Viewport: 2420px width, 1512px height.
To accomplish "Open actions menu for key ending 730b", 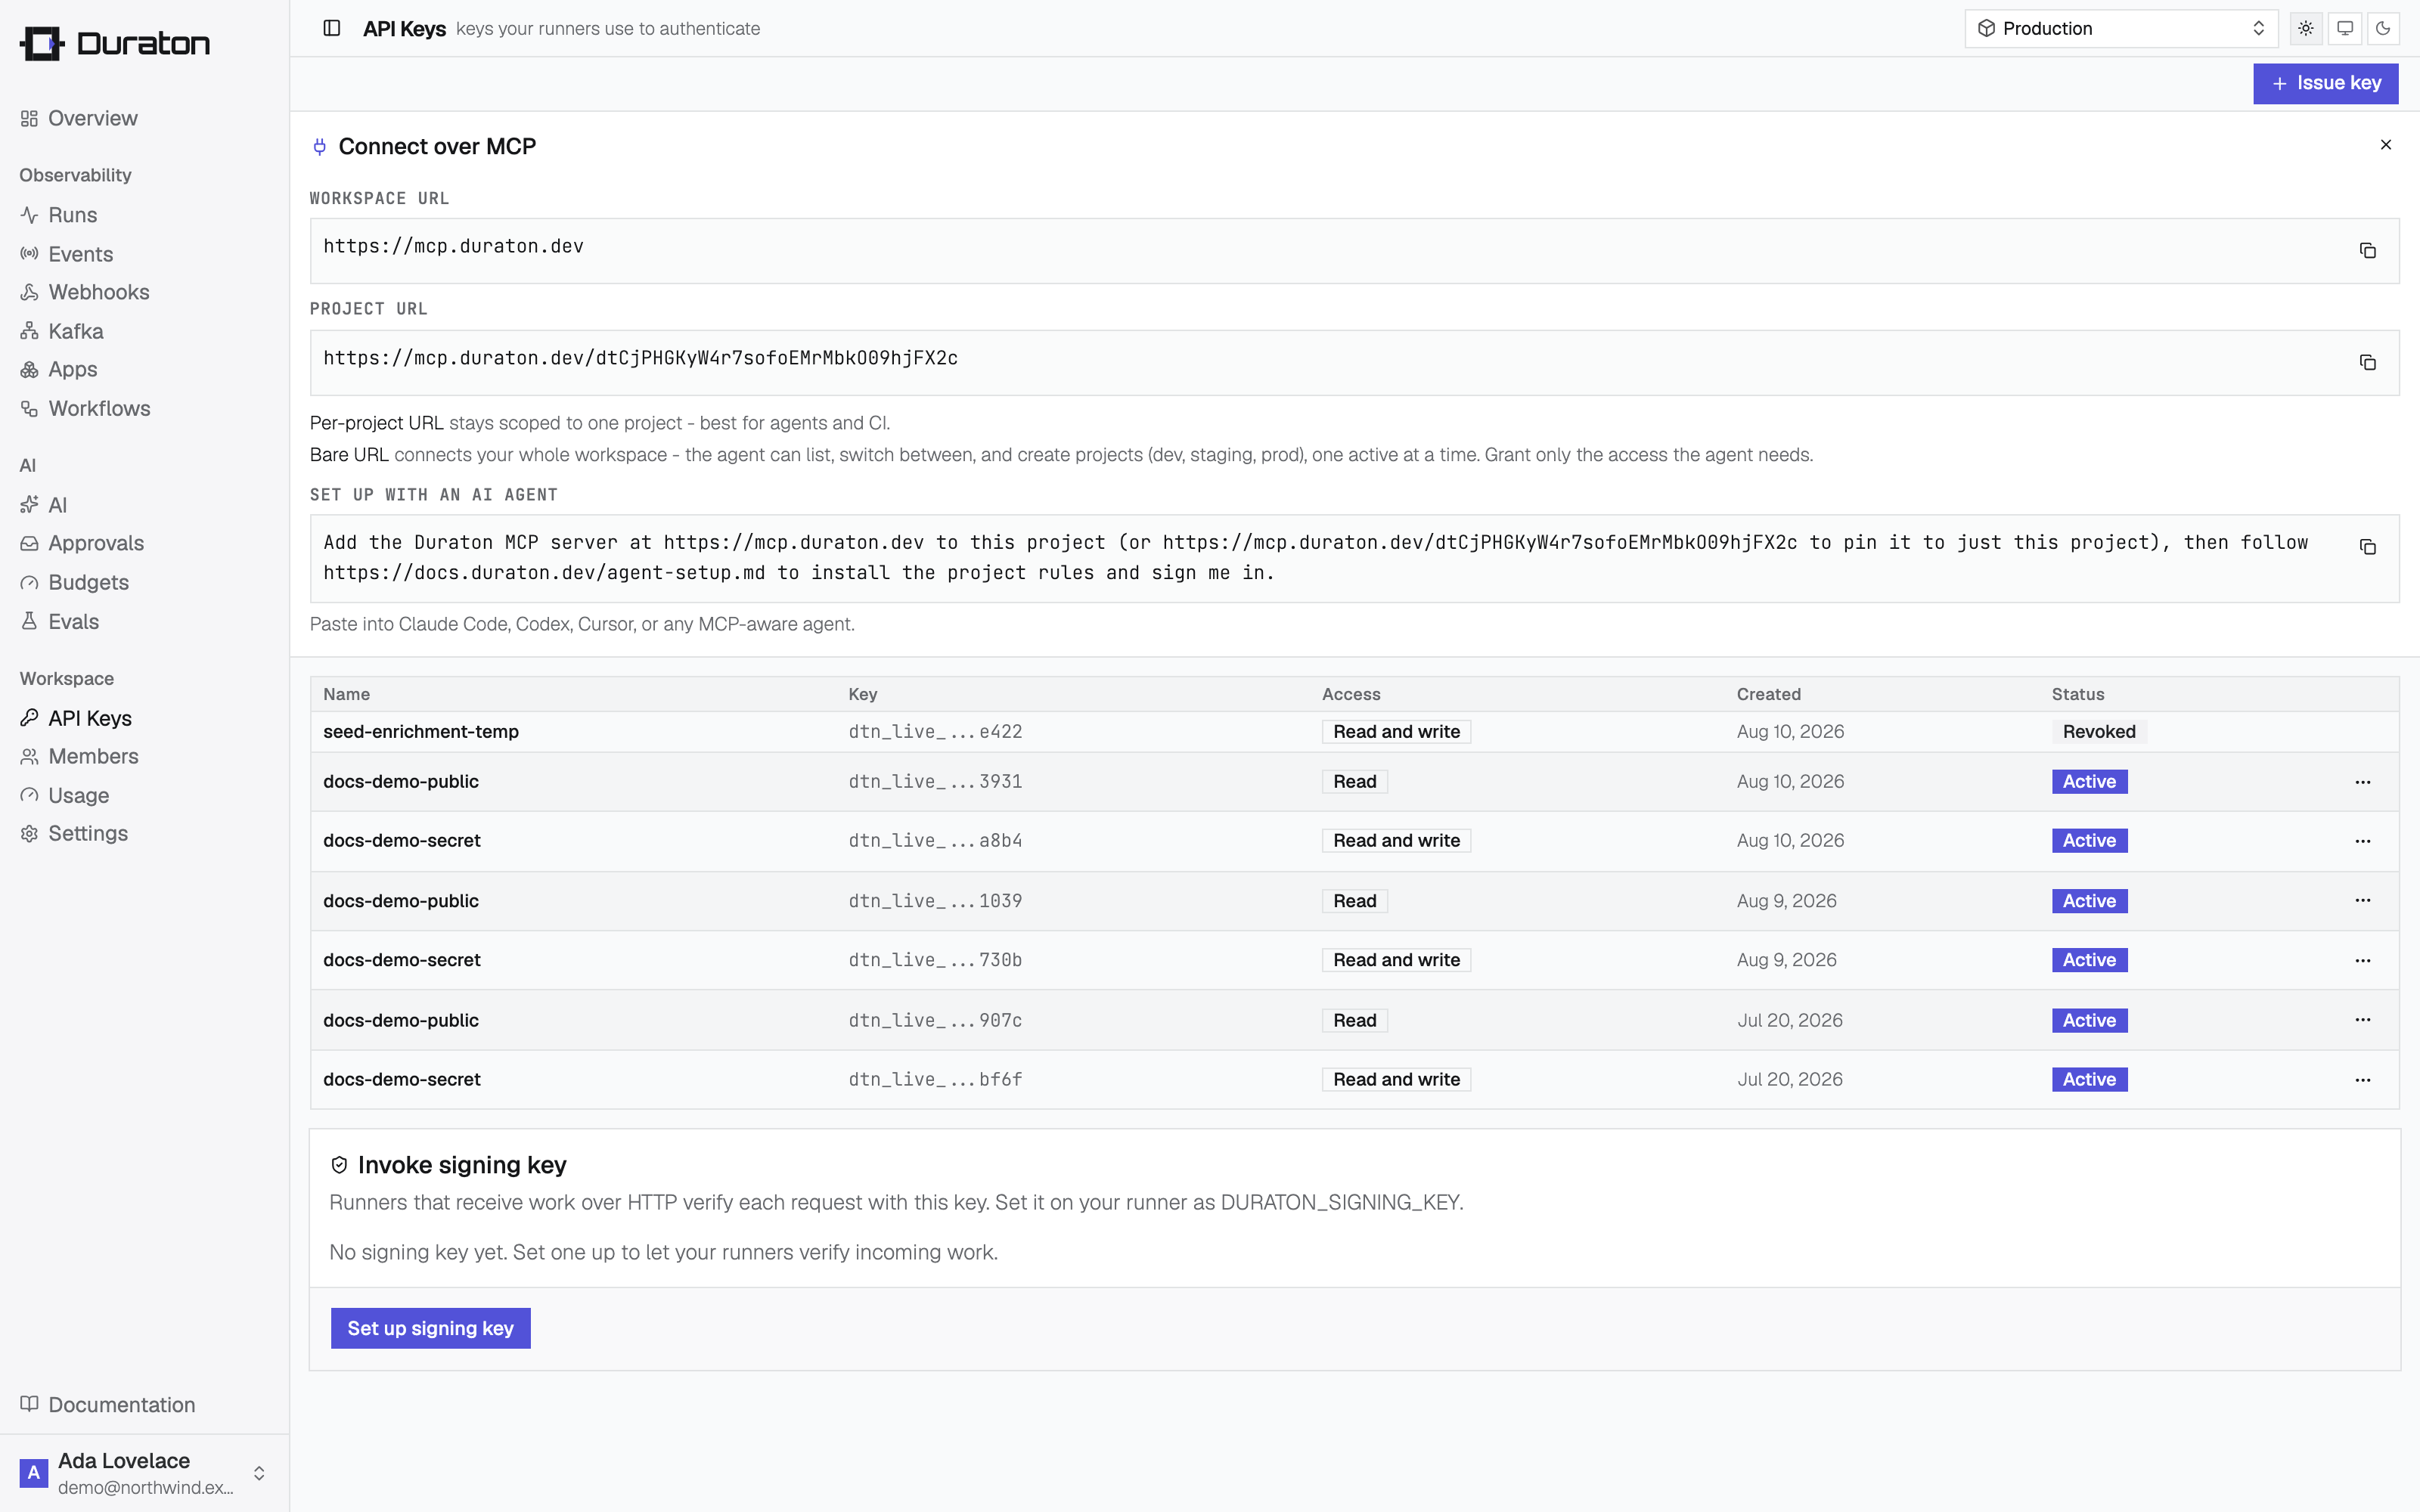I will (x=2362, y=960).
